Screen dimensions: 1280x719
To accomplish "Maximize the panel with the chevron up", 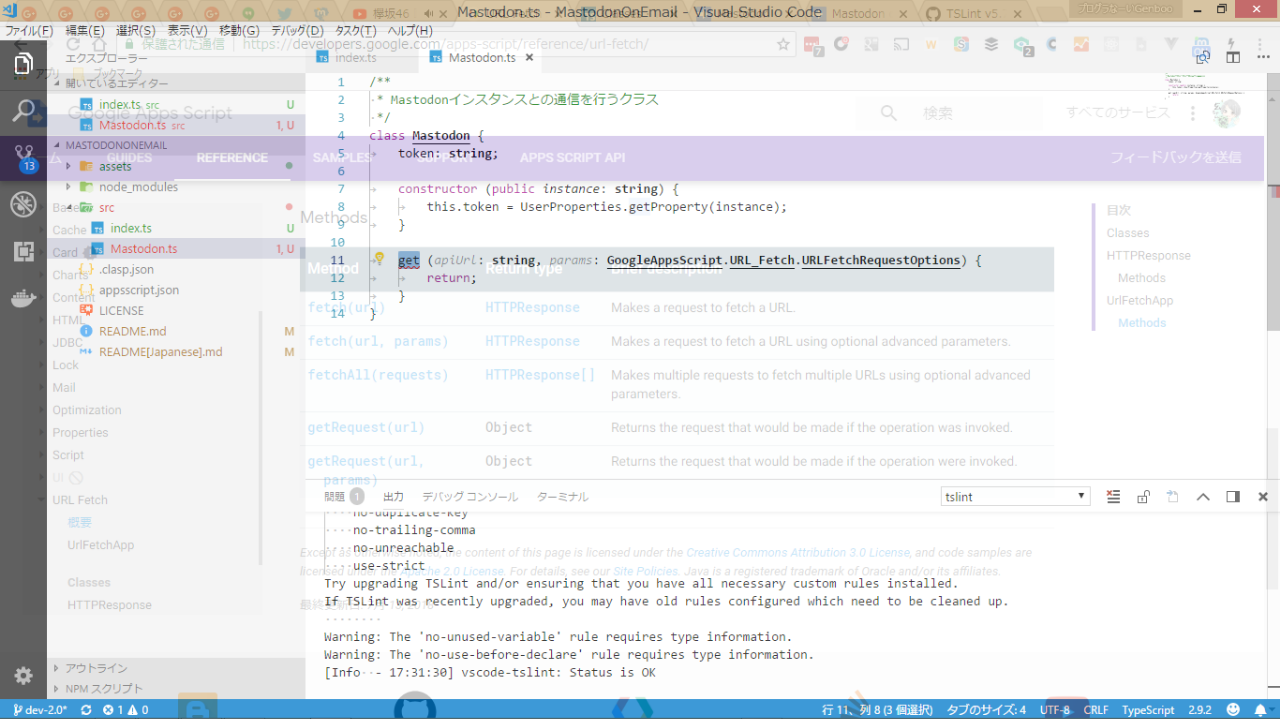I will click(1203, 497).
